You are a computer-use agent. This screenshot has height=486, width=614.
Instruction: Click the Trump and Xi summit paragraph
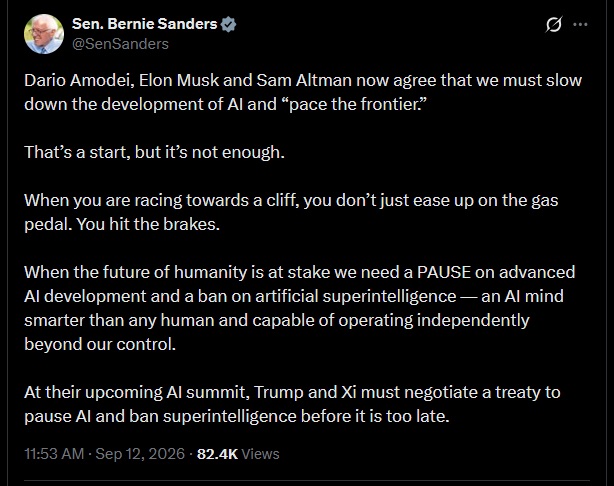(x=292, y=404)
